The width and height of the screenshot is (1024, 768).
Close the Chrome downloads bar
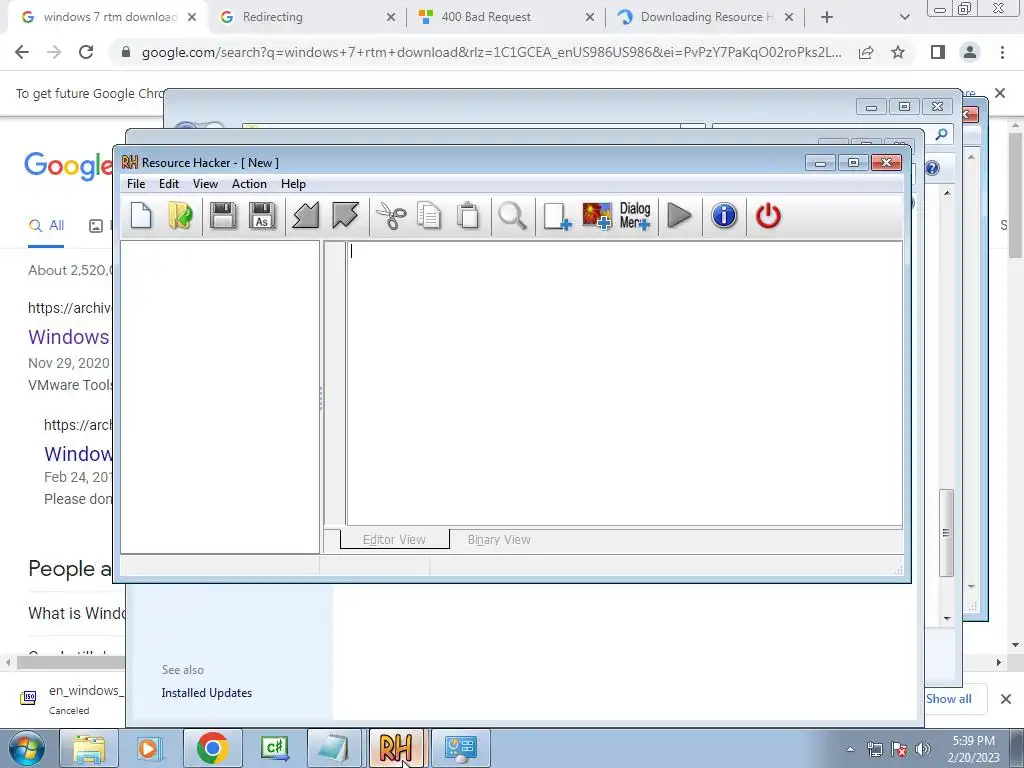[x=1006, y=699]
